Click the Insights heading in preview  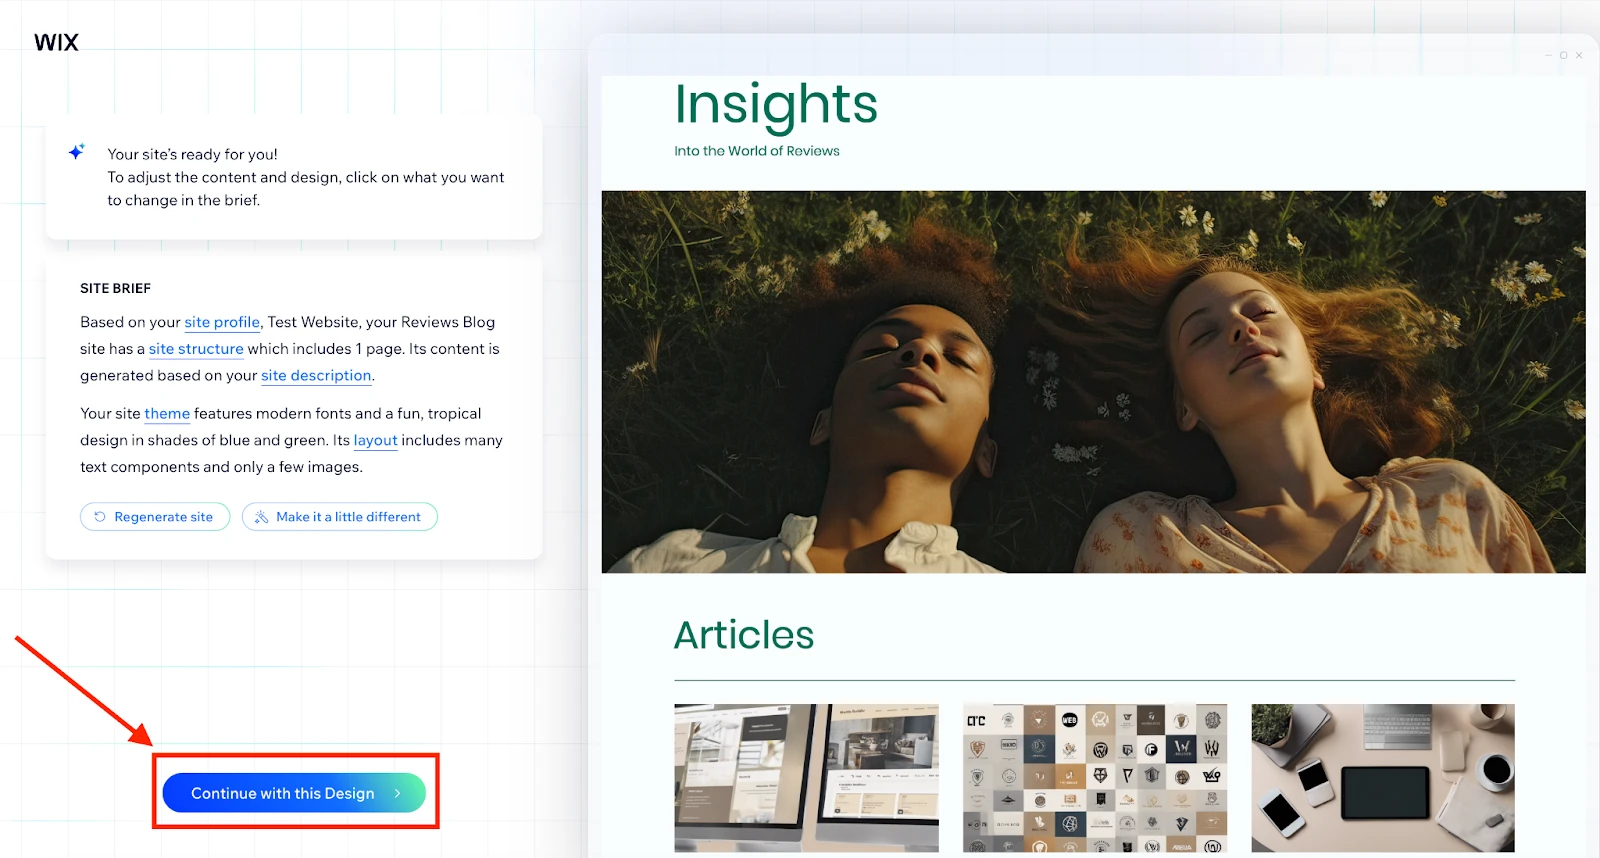[776, 105]
